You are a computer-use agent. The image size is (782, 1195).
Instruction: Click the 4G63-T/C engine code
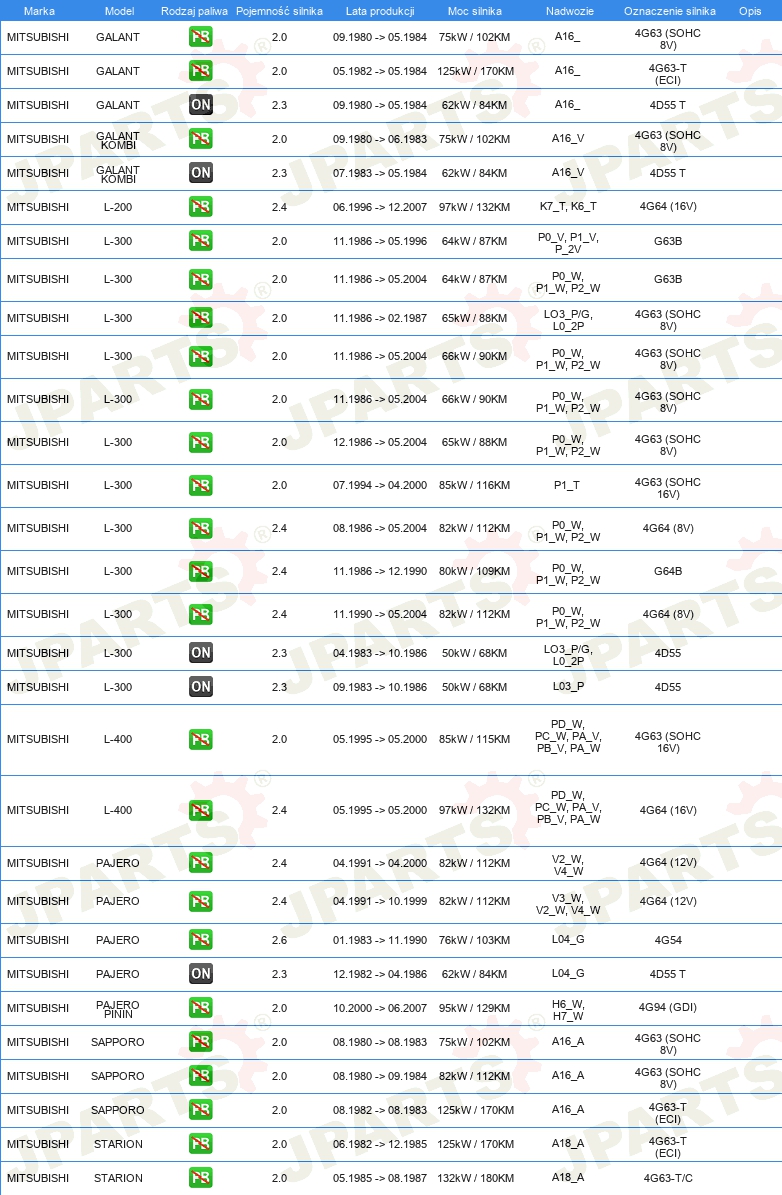668,1177
